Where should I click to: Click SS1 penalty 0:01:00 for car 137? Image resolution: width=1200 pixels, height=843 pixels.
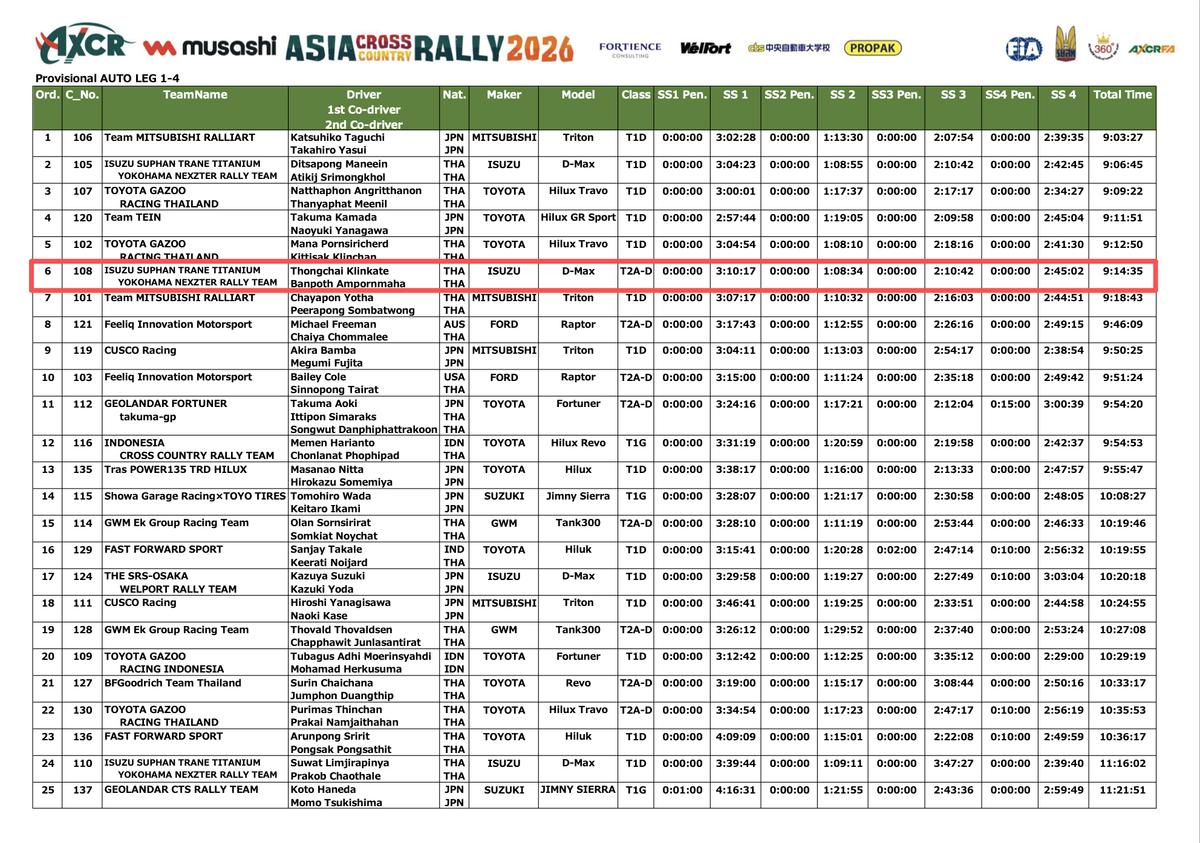coord(682,790)
